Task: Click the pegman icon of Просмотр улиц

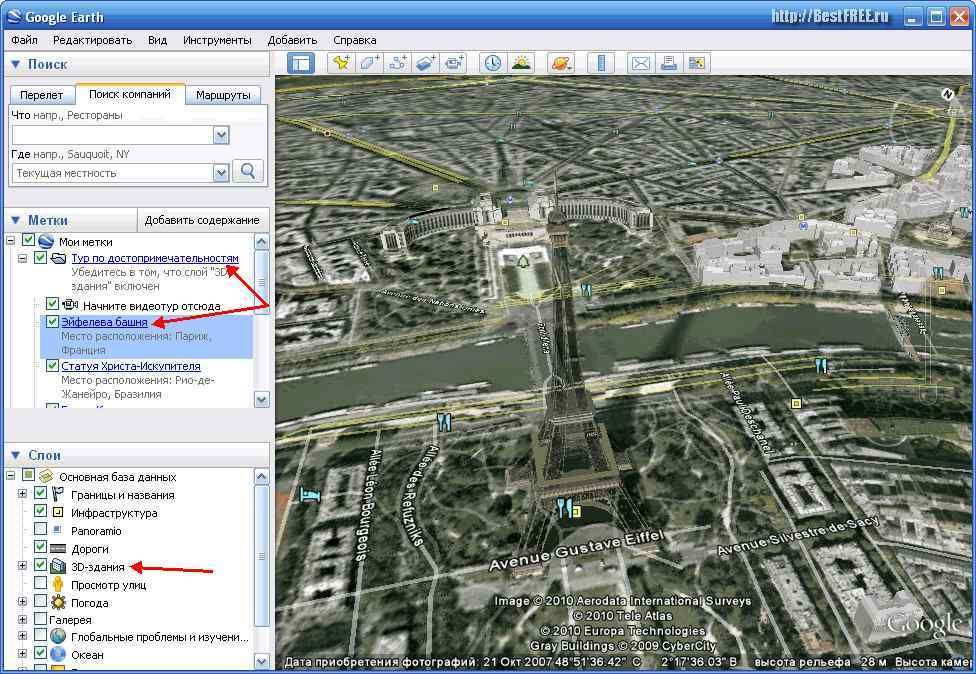Action: [58, 584]
